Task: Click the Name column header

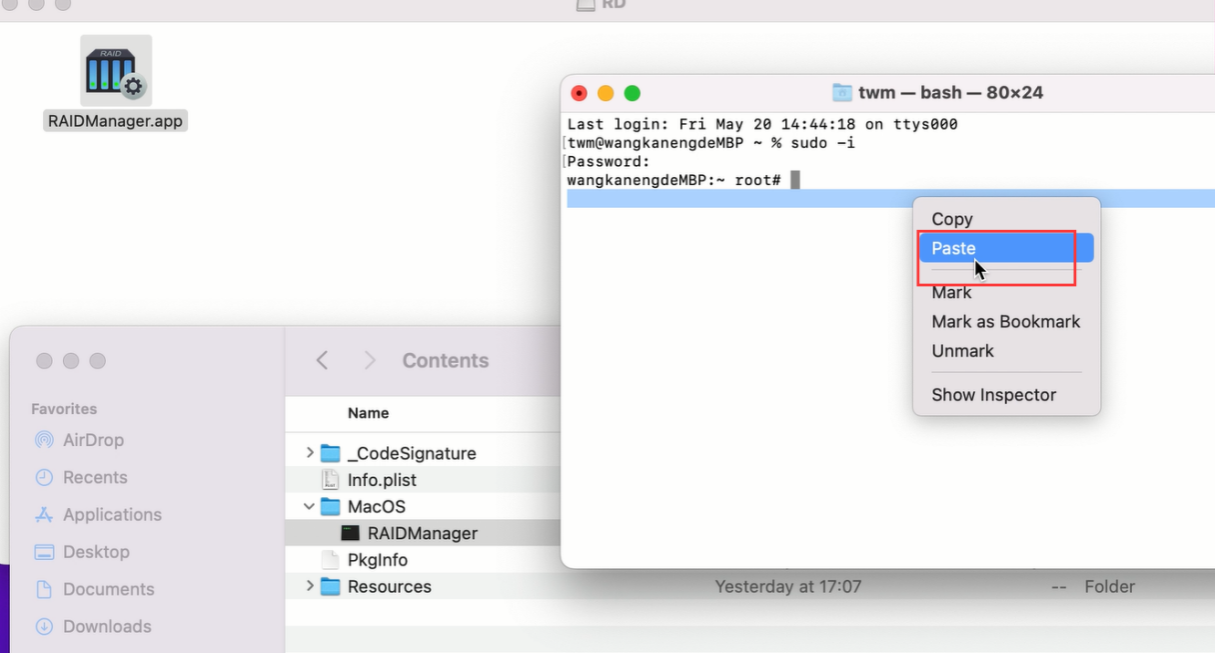Action: pos(368,413)
